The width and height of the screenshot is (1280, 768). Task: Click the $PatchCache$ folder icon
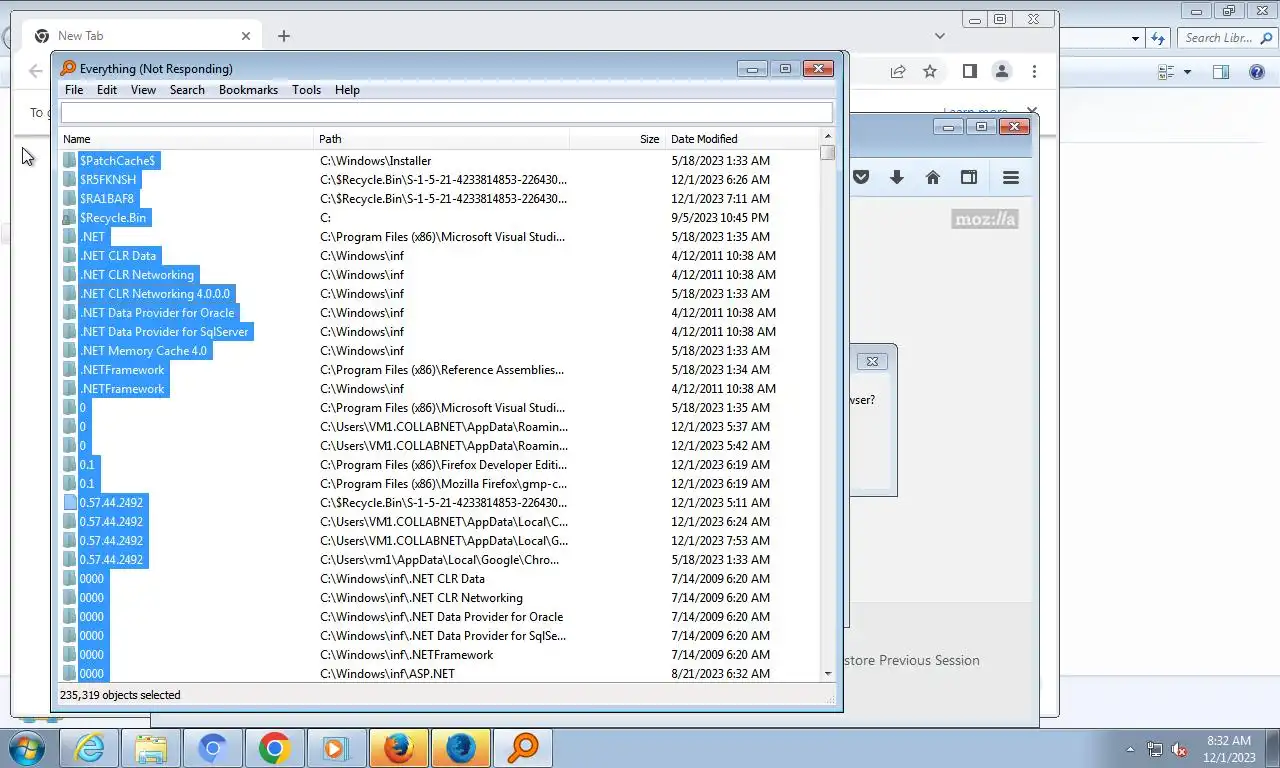point(70,161)
